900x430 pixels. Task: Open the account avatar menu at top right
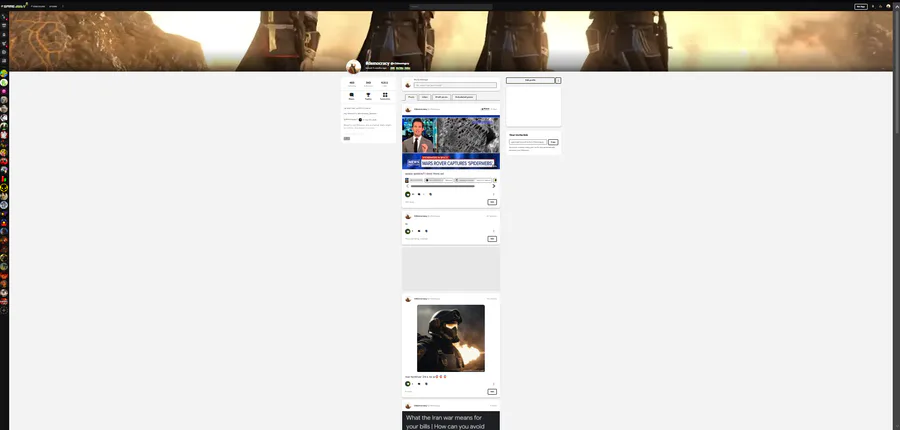coord(889,6)
